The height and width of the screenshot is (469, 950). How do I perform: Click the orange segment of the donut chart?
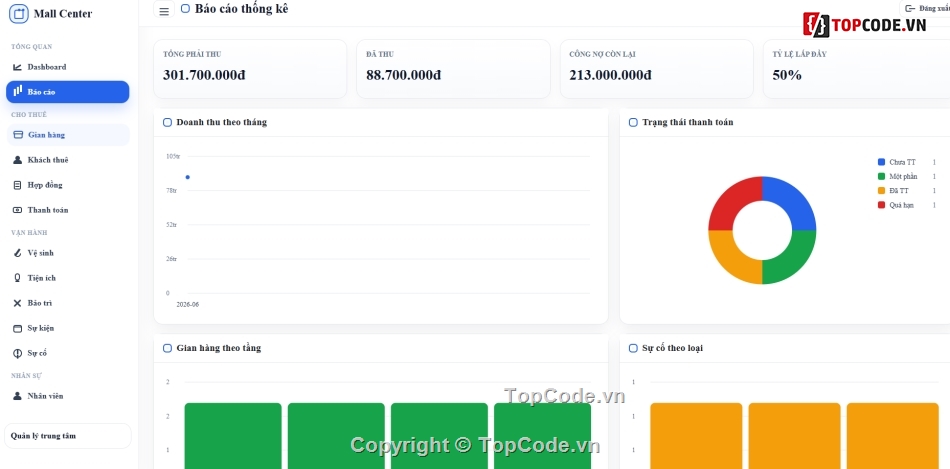[733, 259]
